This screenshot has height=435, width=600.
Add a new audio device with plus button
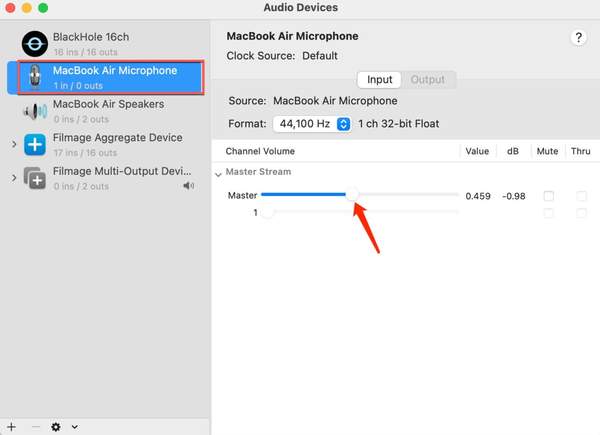tap(11, 426)
